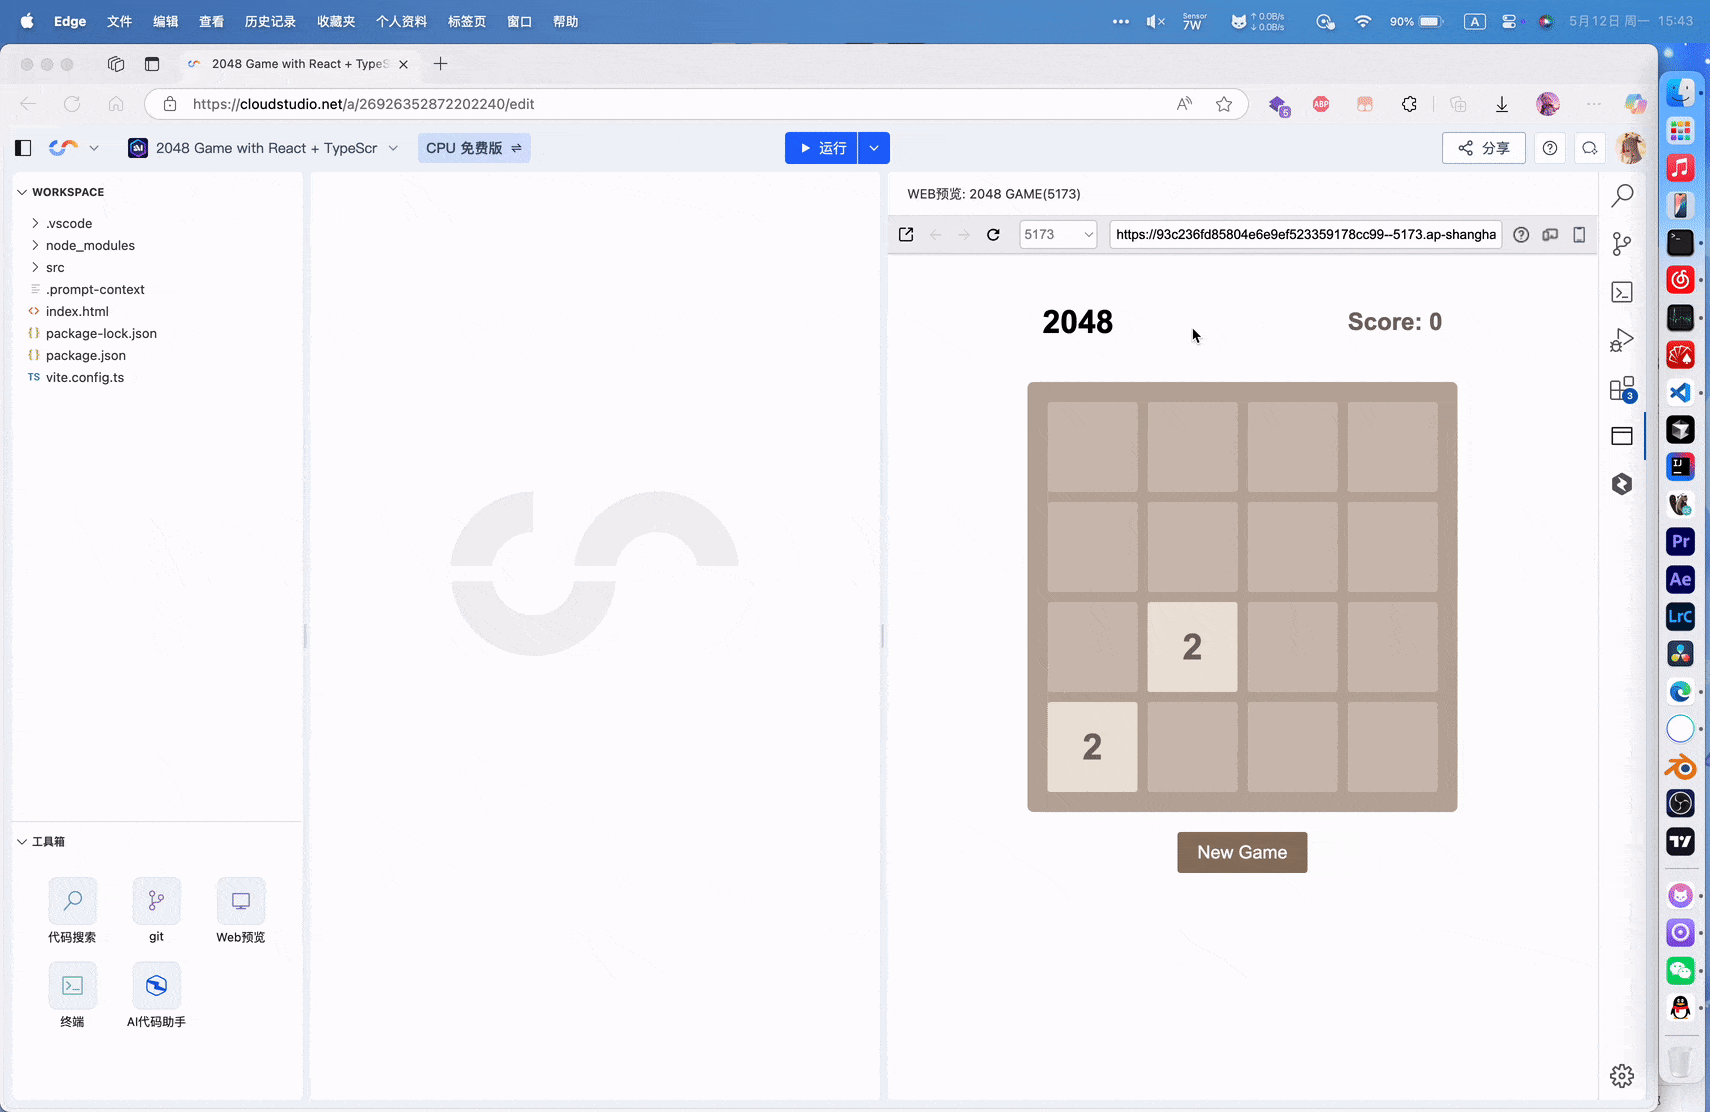Open the source control panel in the sidebar
The image size is (1710, 1112).
pyautogui.click(x=1622, y=243)
